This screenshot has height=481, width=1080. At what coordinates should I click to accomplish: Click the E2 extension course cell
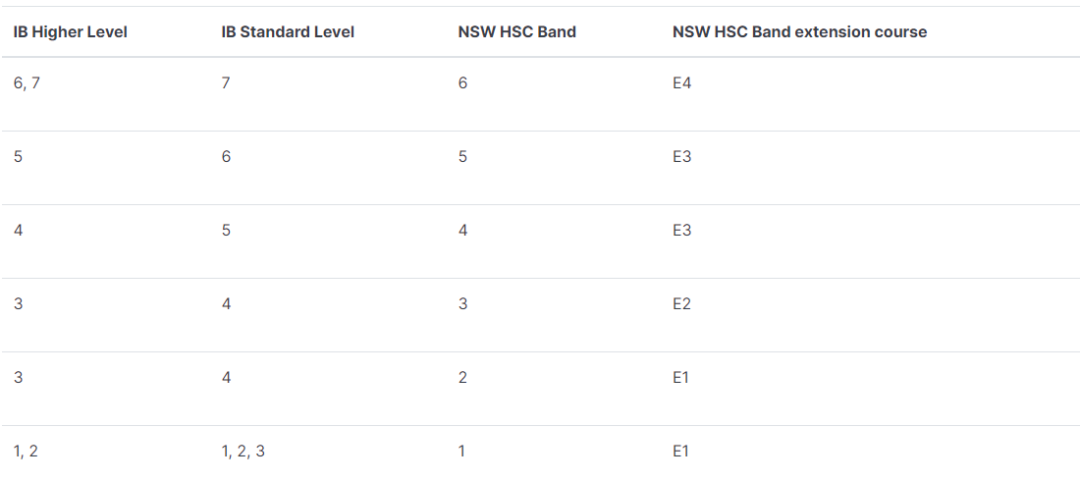(681, 304)
